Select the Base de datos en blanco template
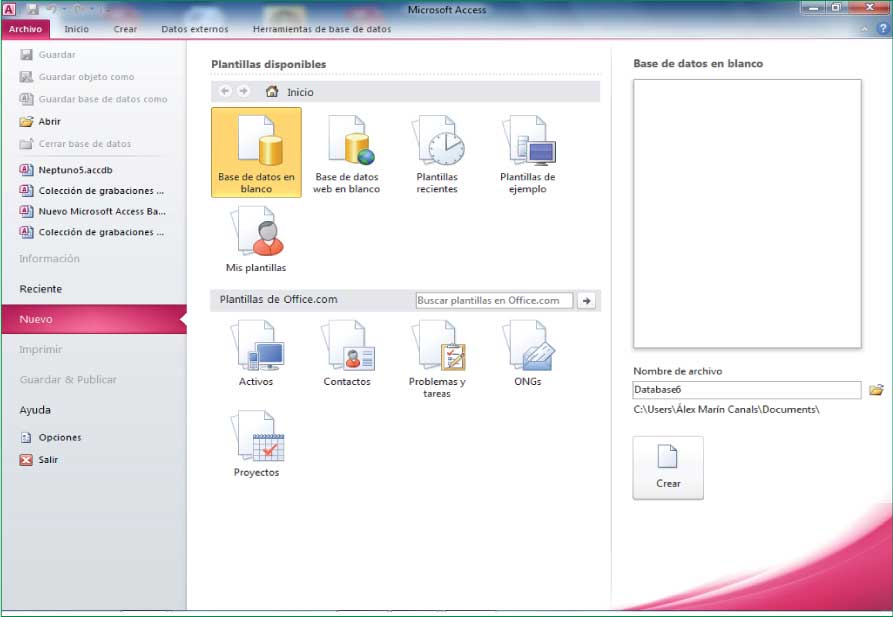Screen dimensions: 893x617 [256, 152]
